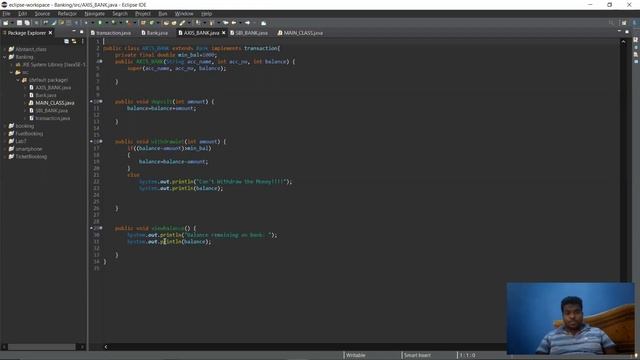Screen dimensions: 640x360
Task: Expand the Abstract_class project
Action: tap(5, 49)
